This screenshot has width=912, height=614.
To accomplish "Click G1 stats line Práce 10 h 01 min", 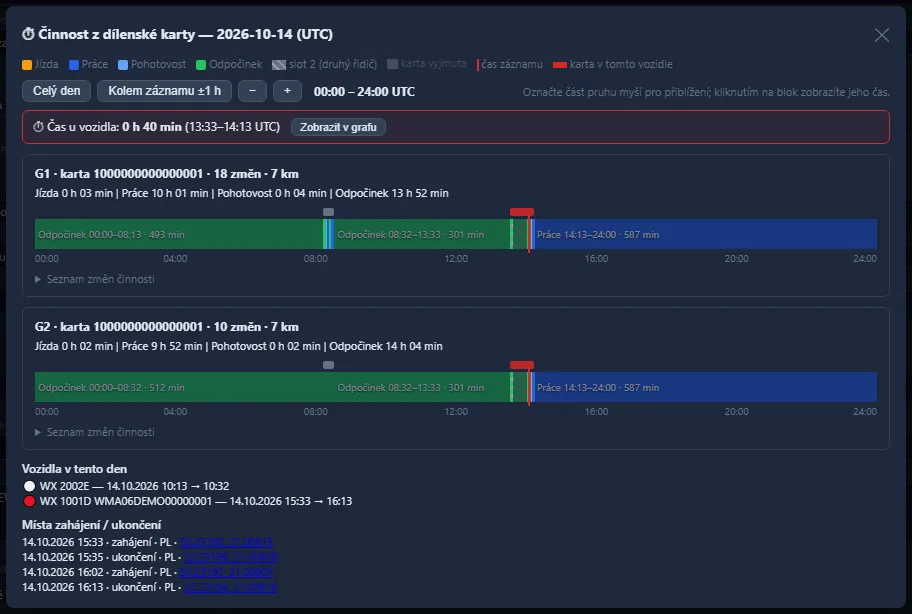I will pyautogui.click(x=165, y=193).
